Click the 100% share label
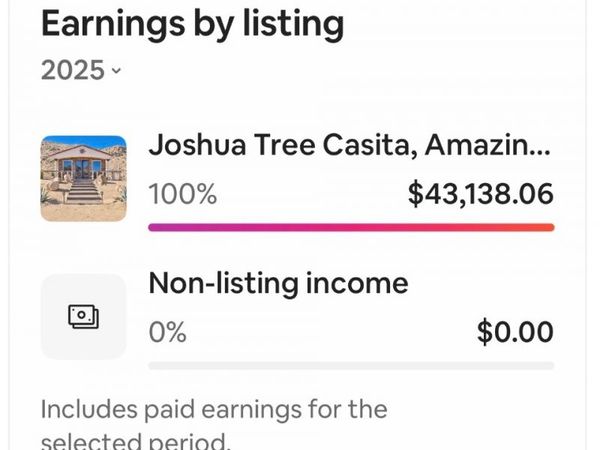The width and height of the screenshot is (600, 450). click(182, 194)
